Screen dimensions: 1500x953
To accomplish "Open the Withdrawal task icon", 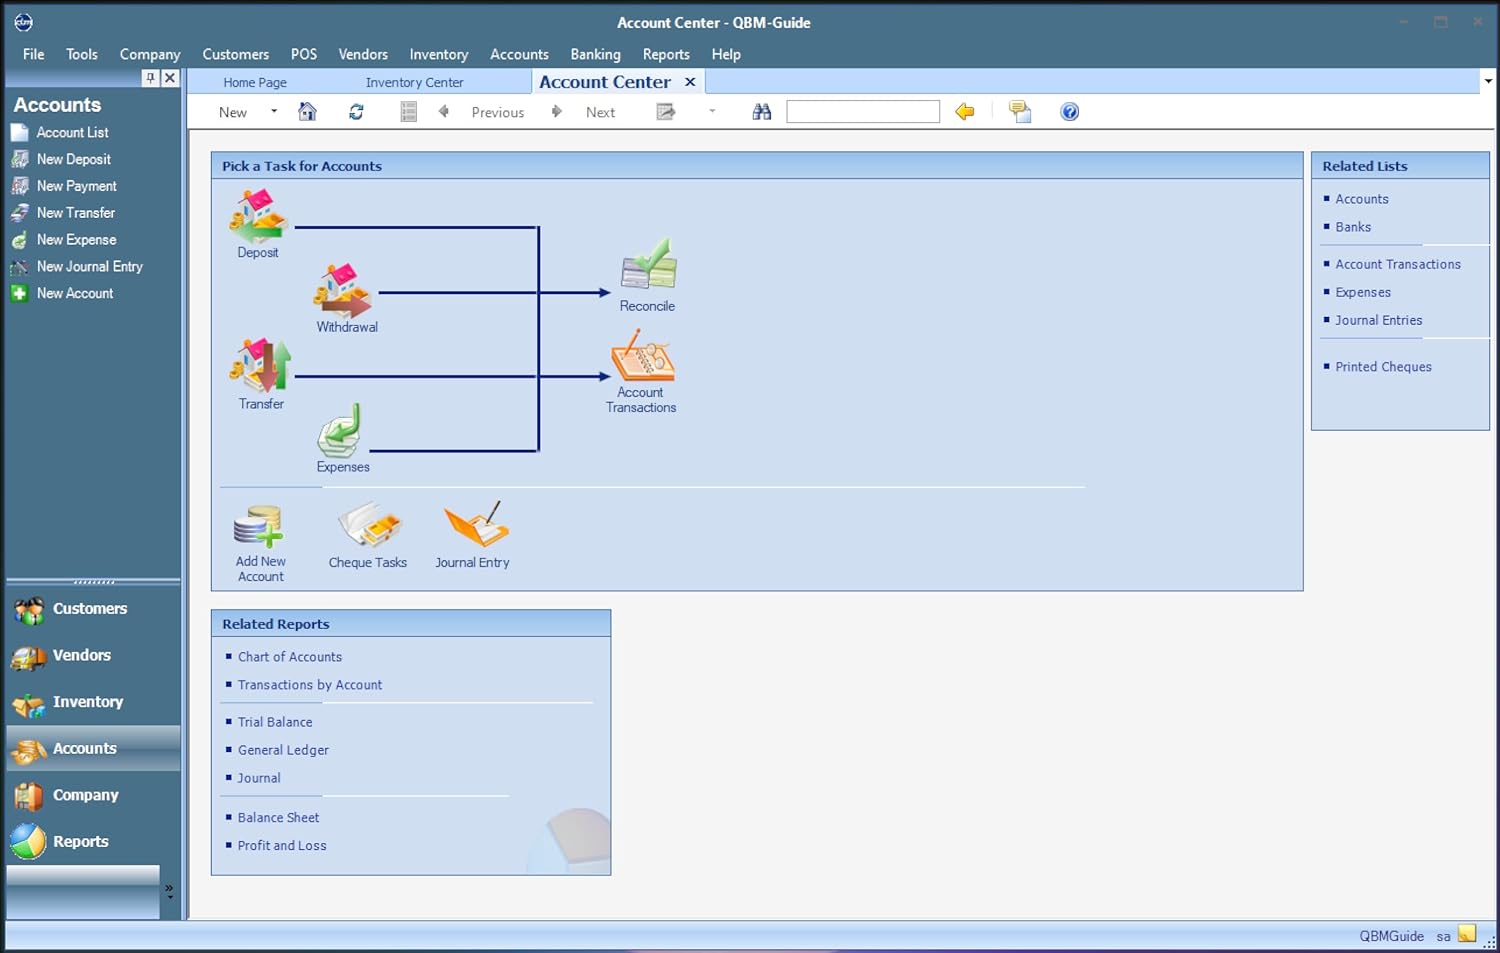I will (343, 290).
